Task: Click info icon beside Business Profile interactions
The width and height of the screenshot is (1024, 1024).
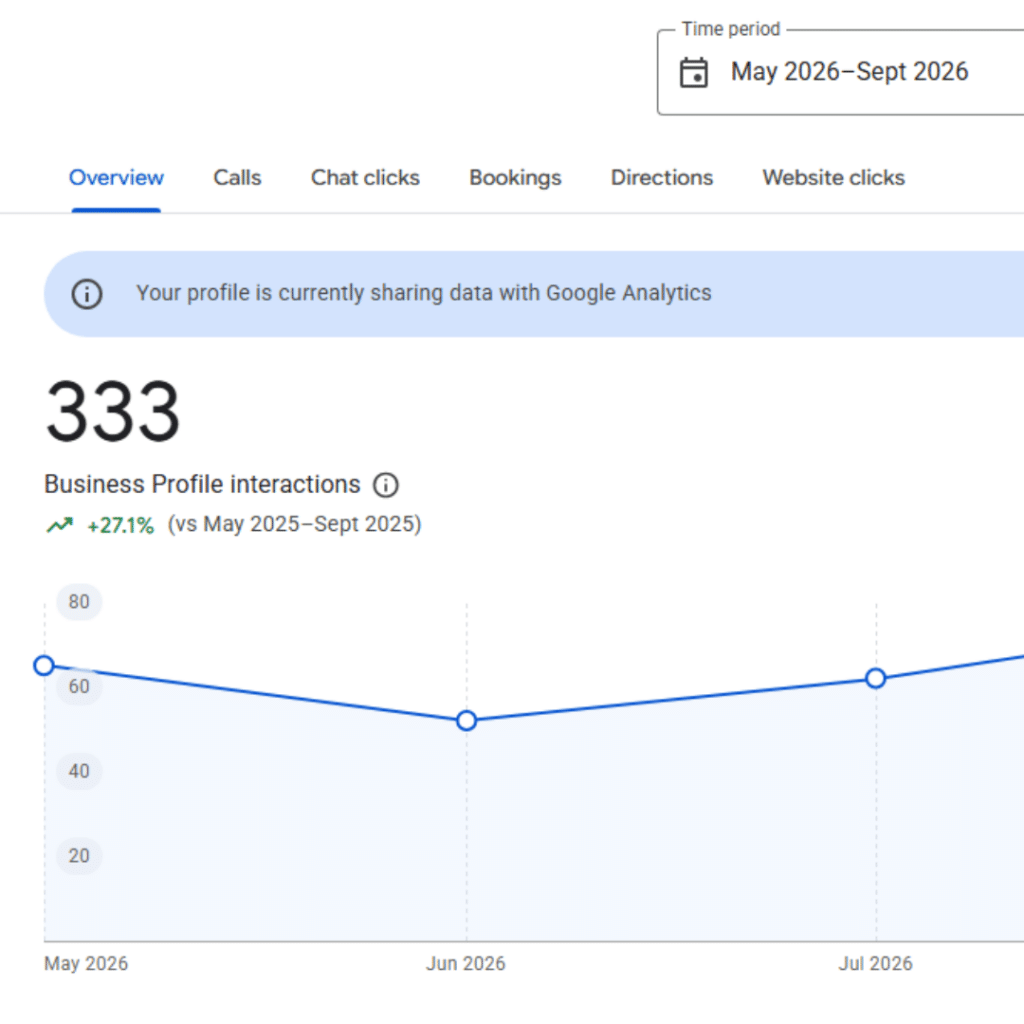Action: click(x=385, y=485)
